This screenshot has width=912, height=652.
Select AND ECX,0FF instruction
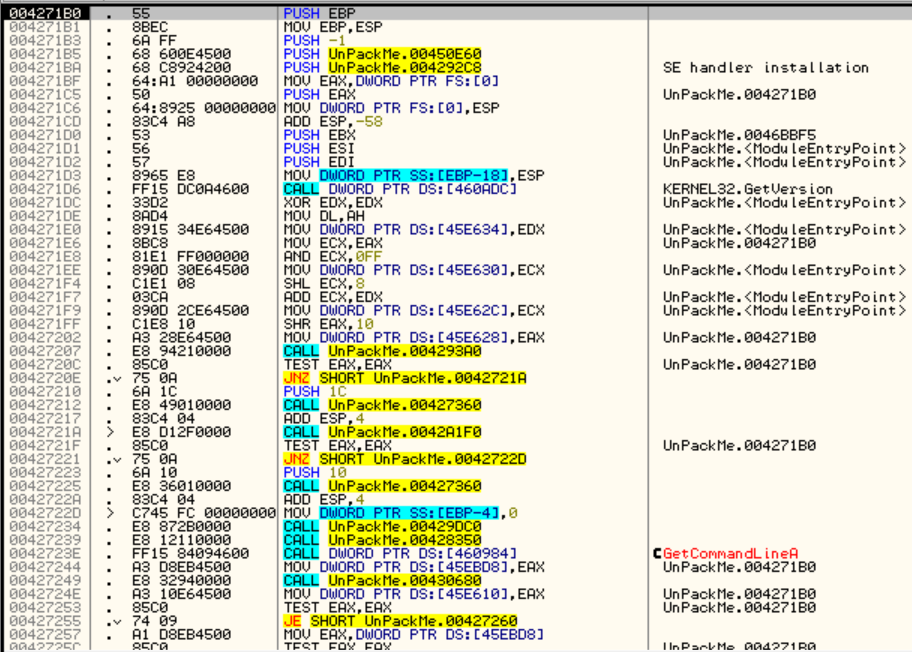(333, 256)
